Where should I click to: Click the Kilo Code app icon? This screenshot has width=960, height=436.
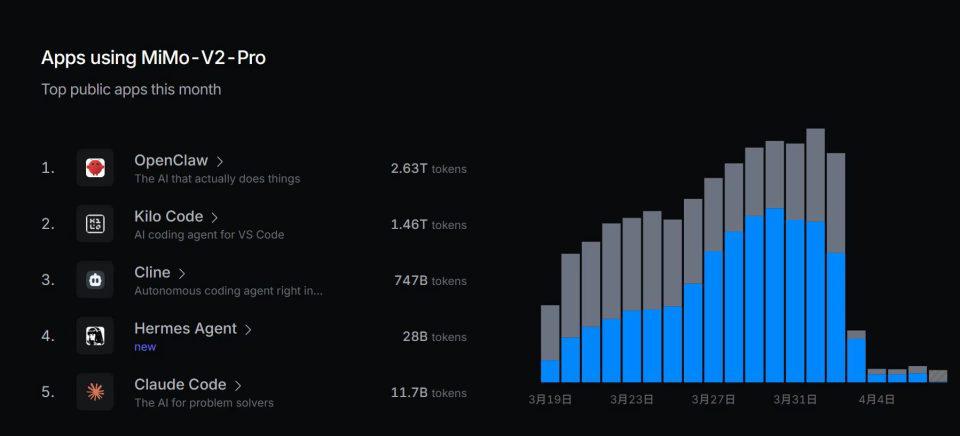(95, 224)
